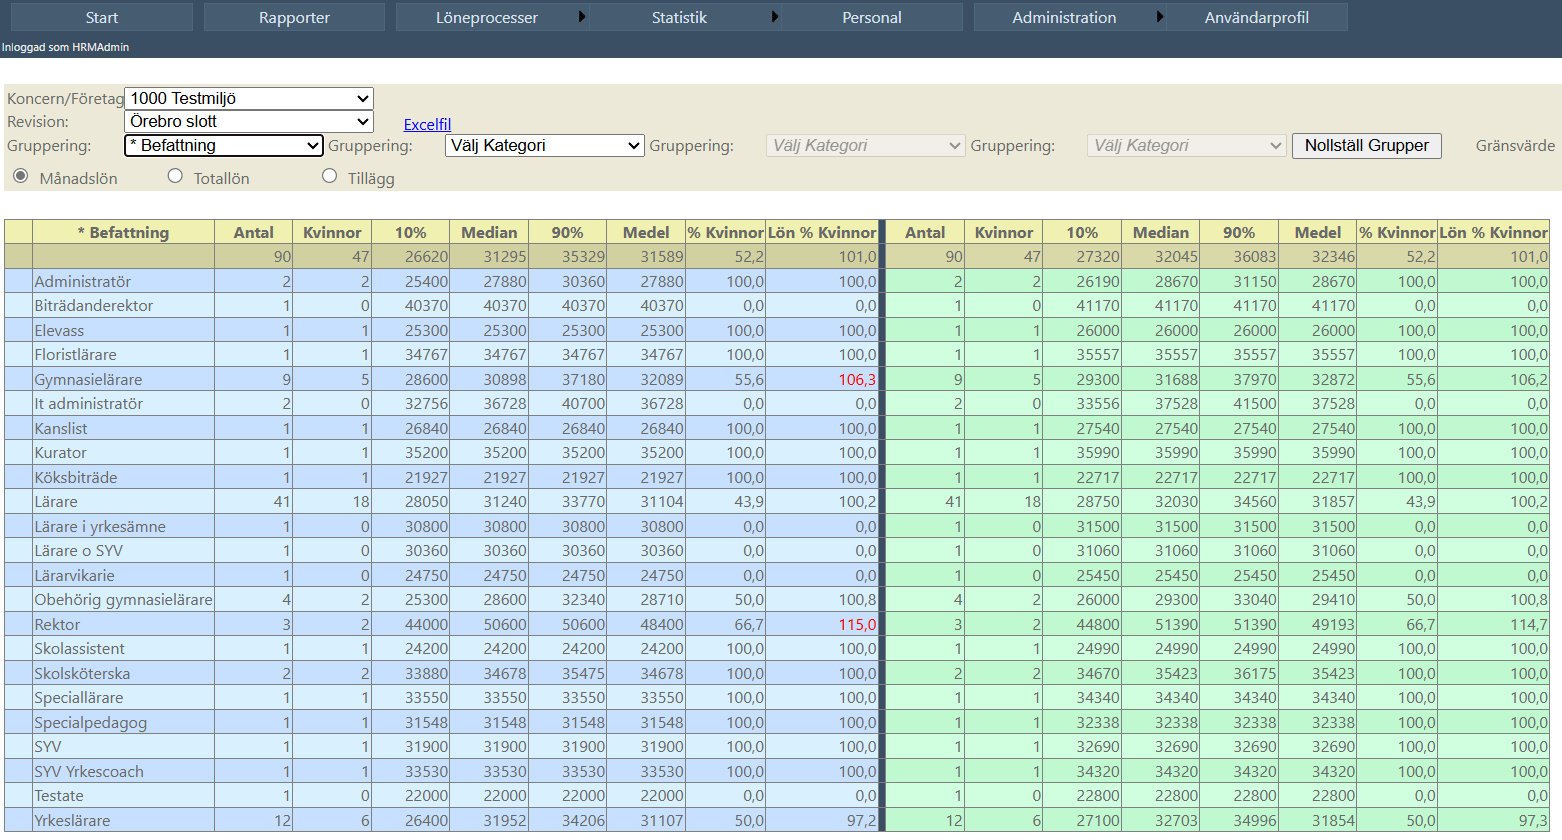Open the Löneprocesser menu
The image size is (1562, 840).
tap(487, 17)
